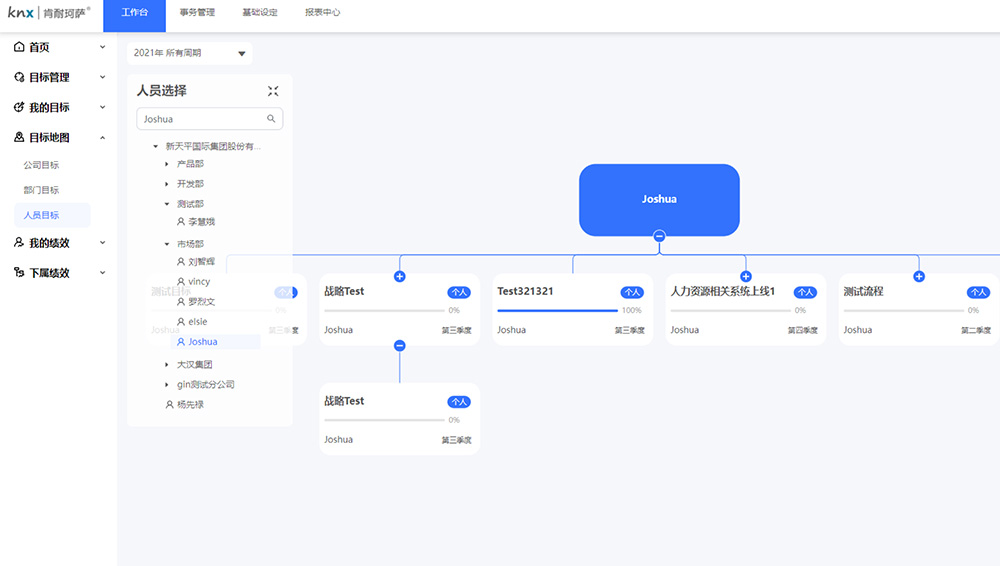This screenshot has height=566, width=1000.
Task: Go to the 报表中心 tab
Action: coord(322,13)
